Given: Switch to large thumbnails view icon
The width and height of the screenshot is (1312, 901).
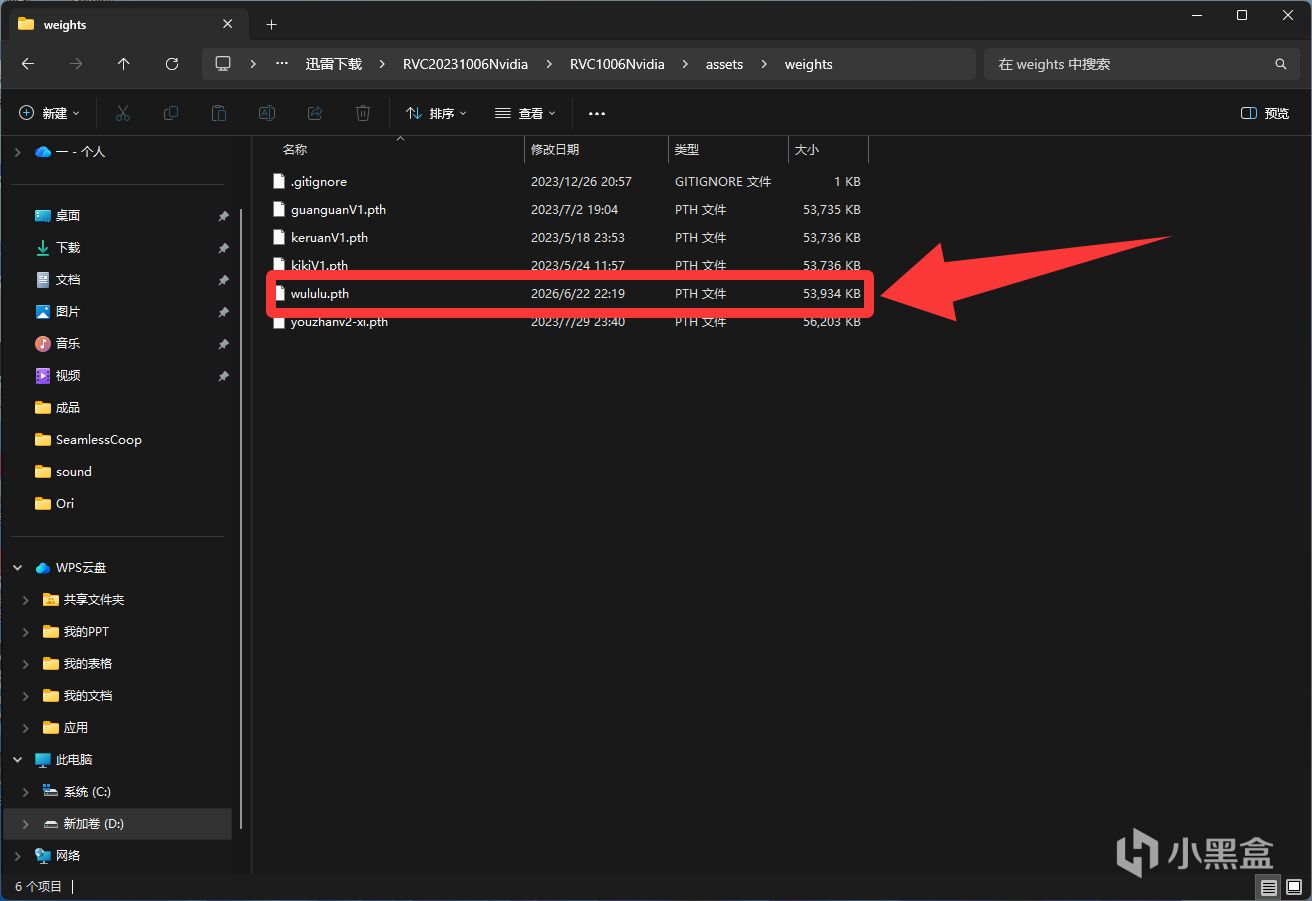Looking at the screenshot, I should [x=1293, y=887].
